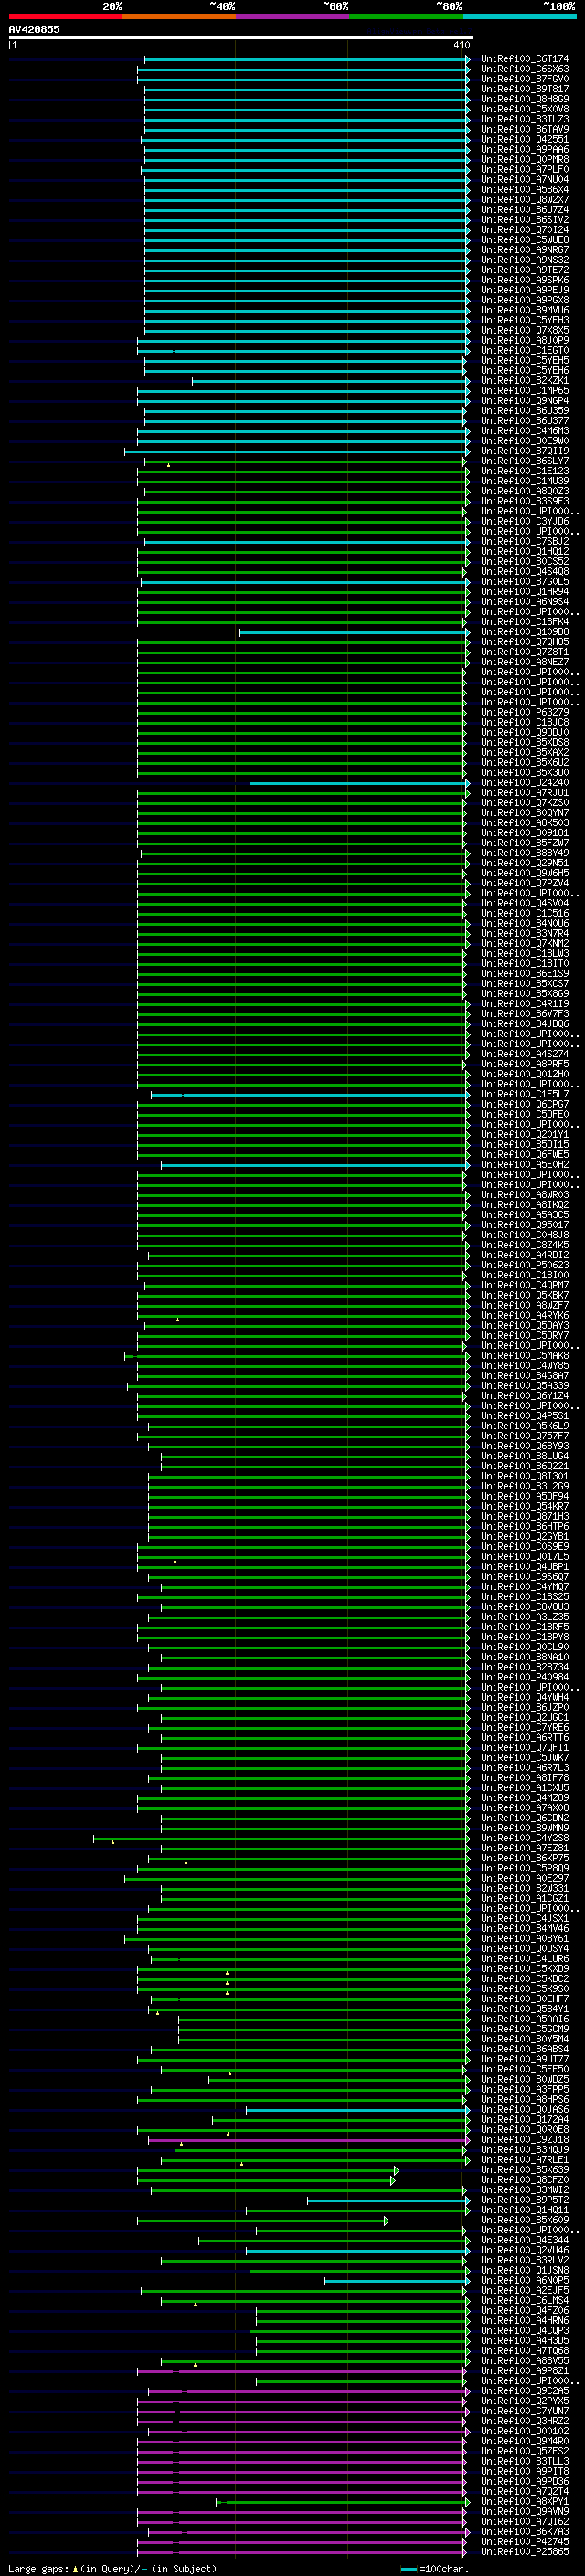The width and height of the screenshot is (585, 2576).
Task: Click the green ~80% identity legend segment
Action: [x=406, y=16]
